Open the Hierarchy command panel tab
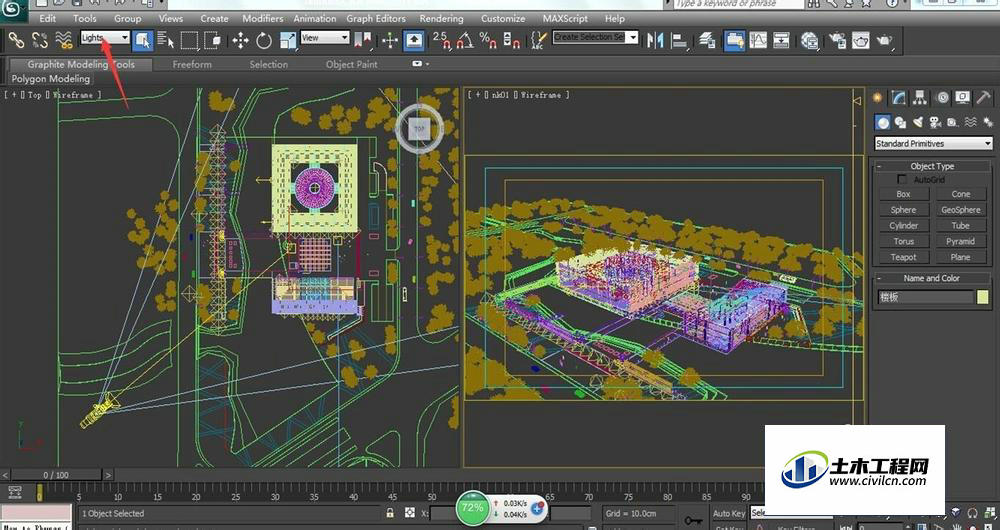1000x530 pixels. point(920,98)
